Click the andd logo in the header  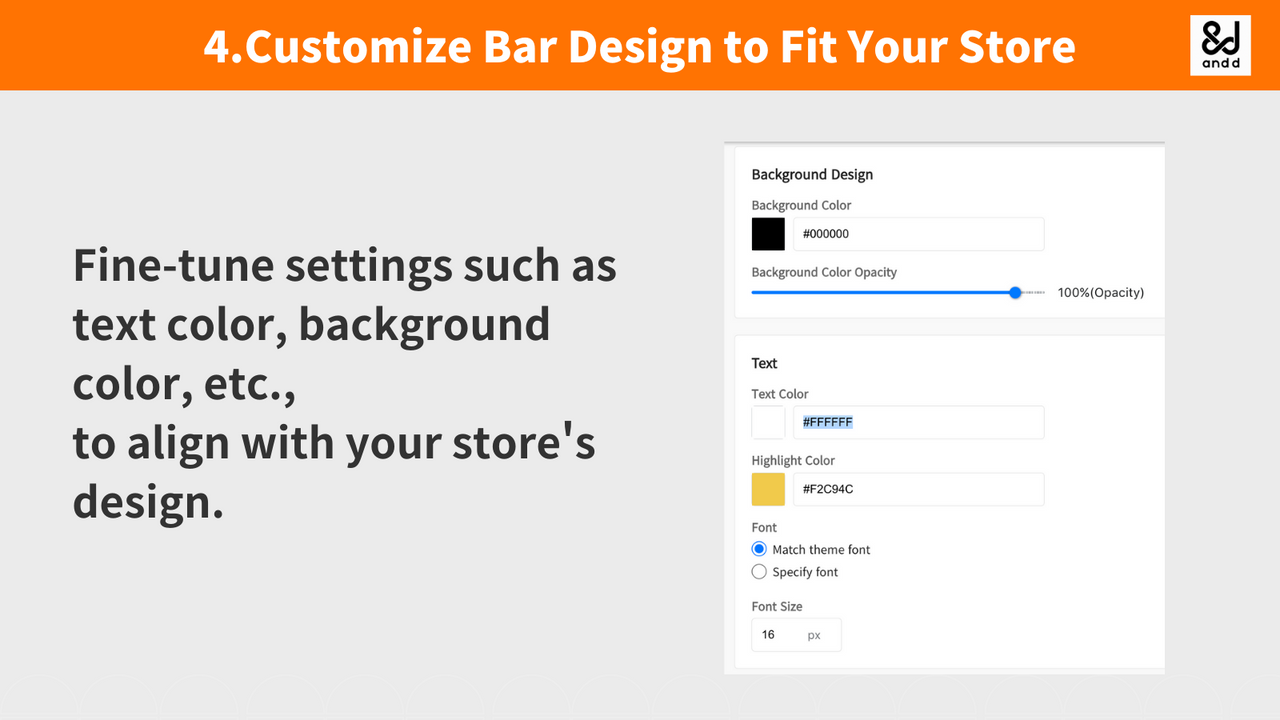pyautogui.click(x=1220, y=44)
